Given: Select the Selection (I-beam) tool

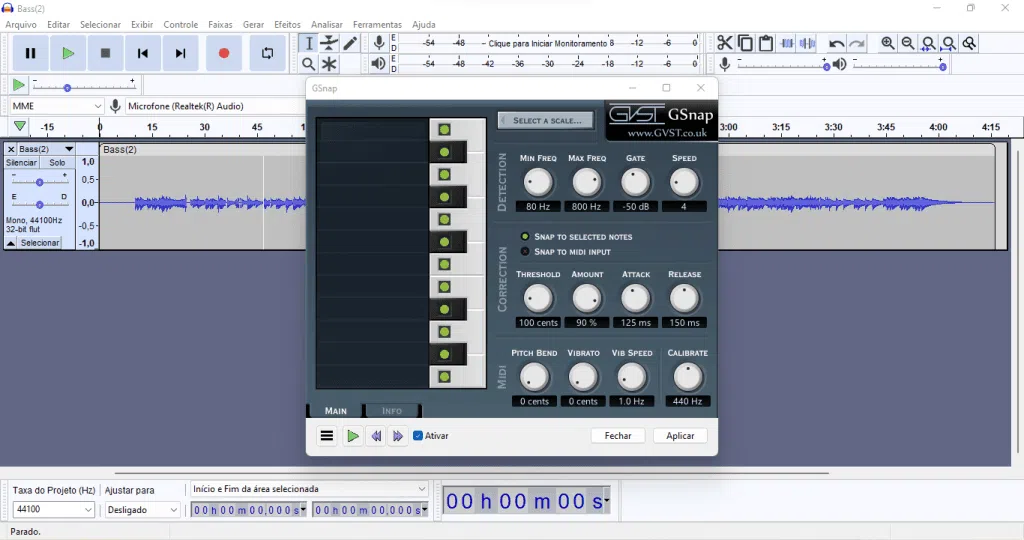Looking at the screenshot, I should pos(309,43).
